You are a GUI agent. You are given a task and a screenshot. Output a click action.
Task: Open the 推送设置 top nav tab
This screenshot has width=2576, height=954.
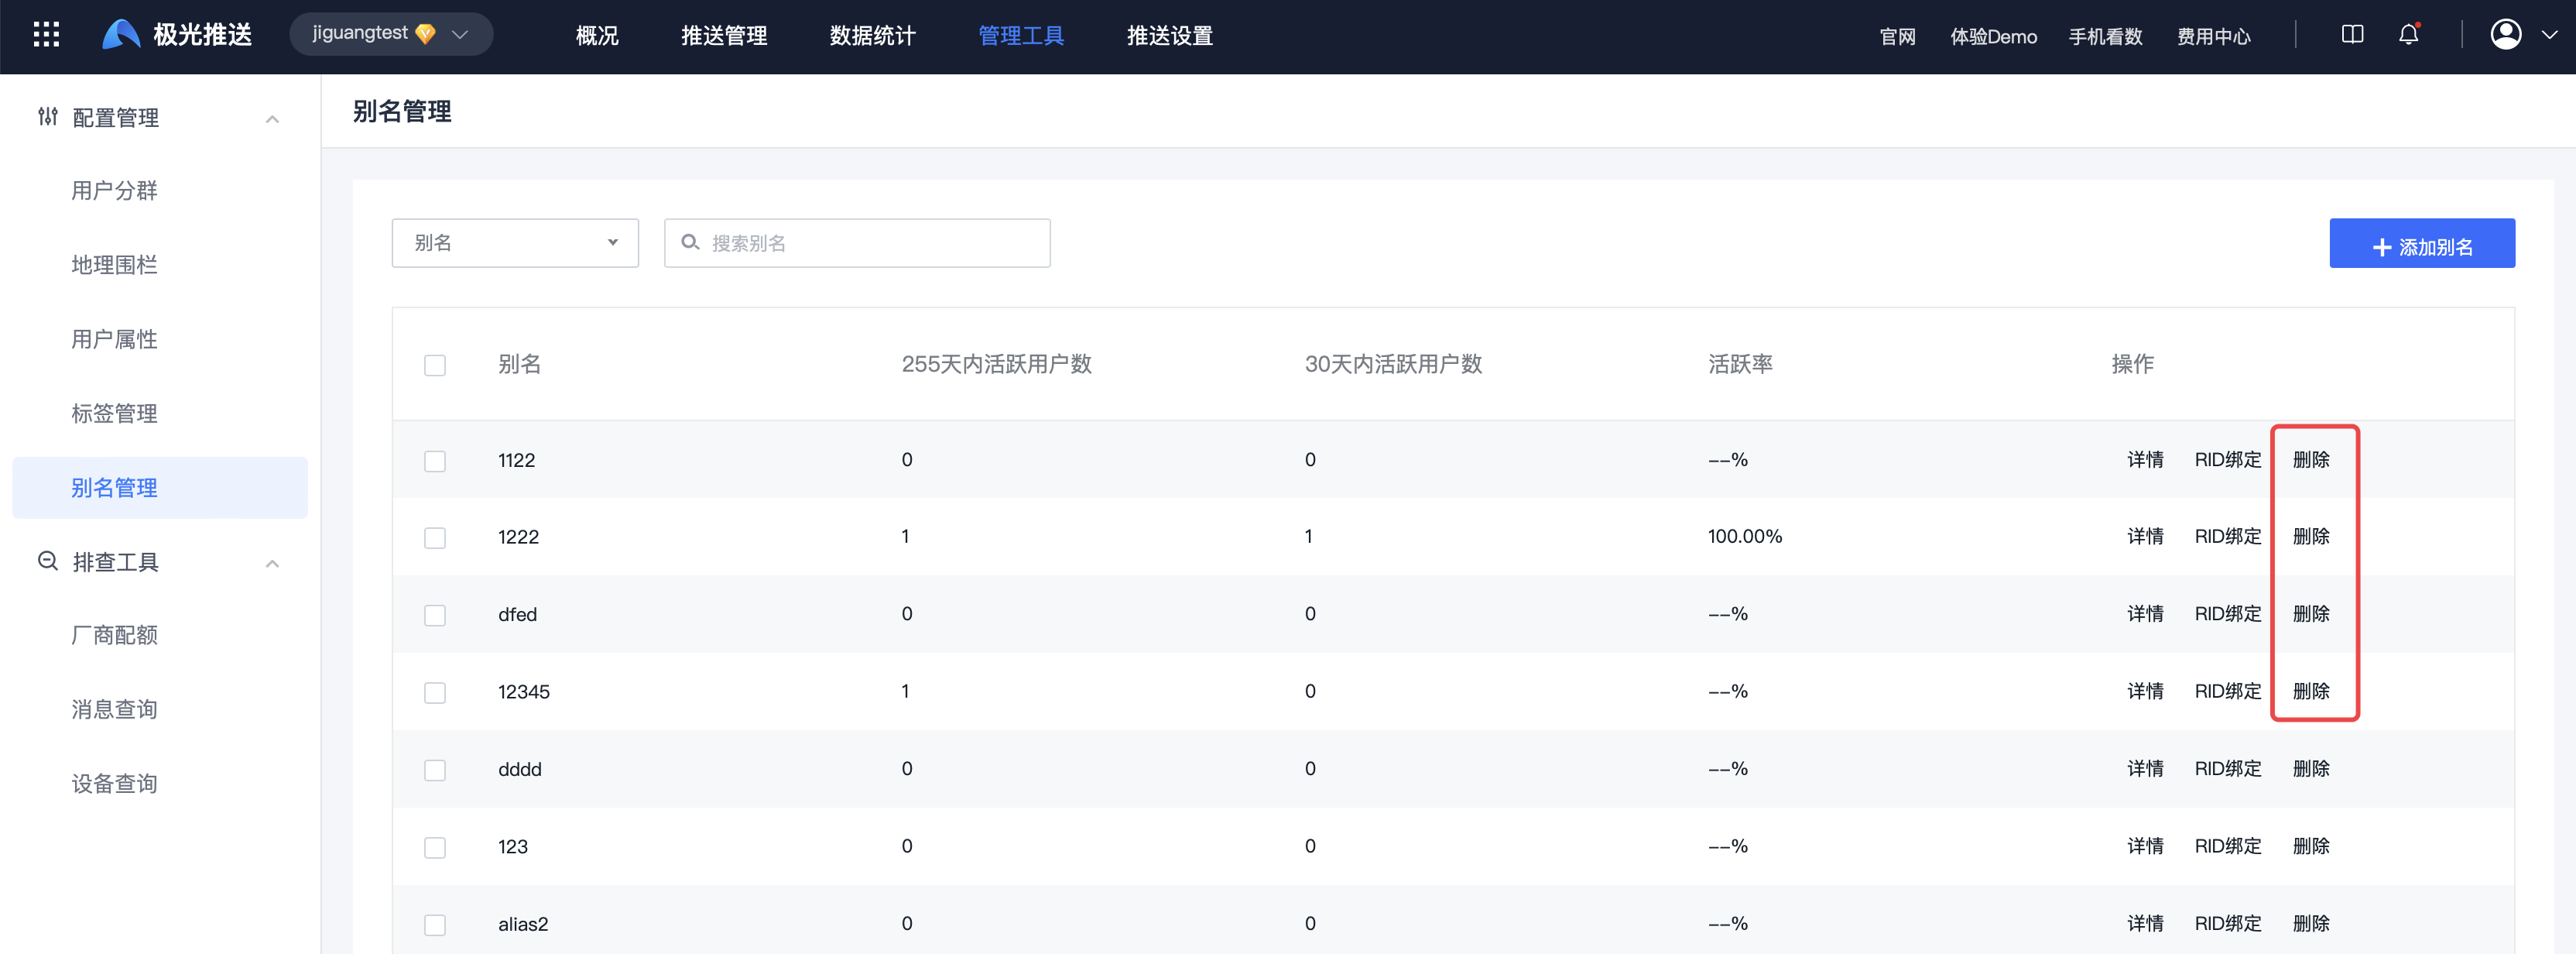1170,36
